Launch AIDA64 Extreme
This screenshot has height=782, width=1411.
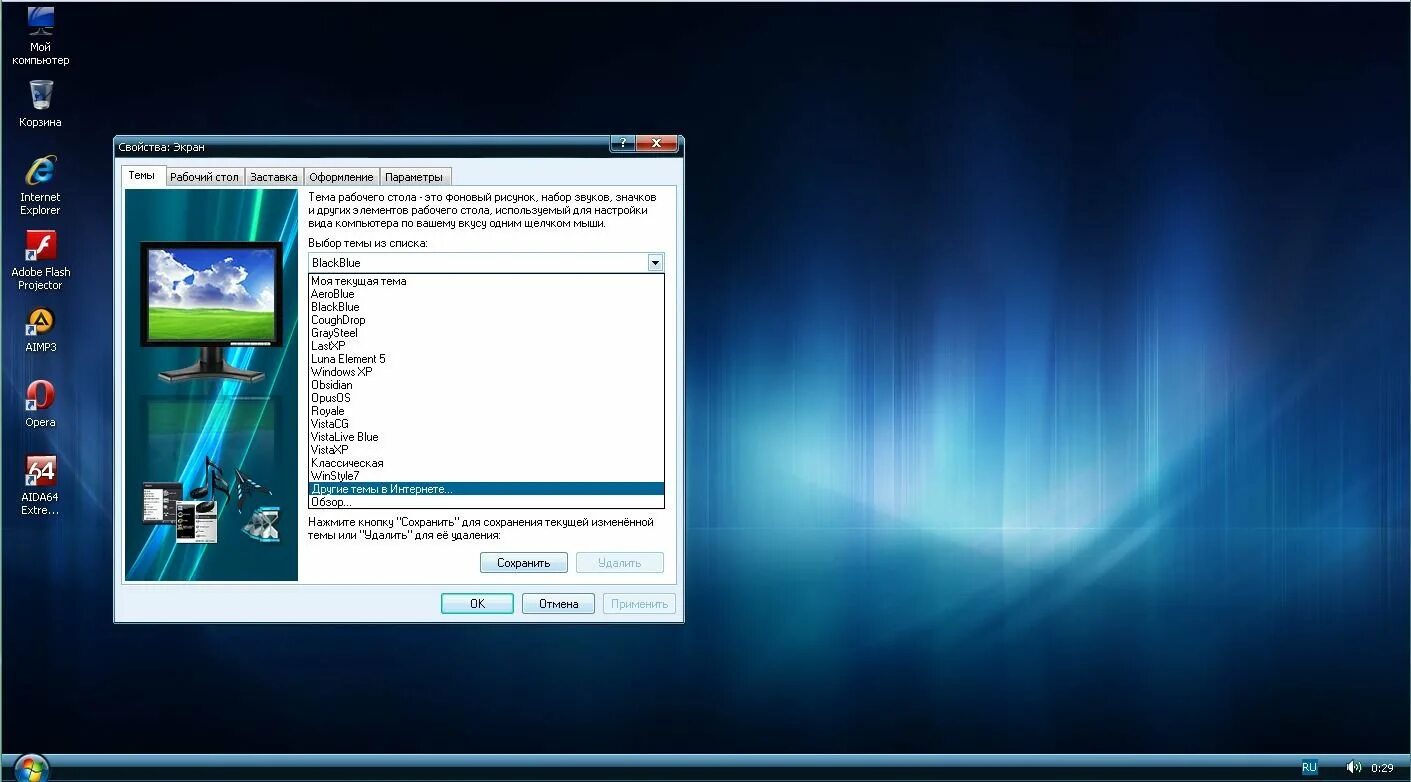coord(39,470)
